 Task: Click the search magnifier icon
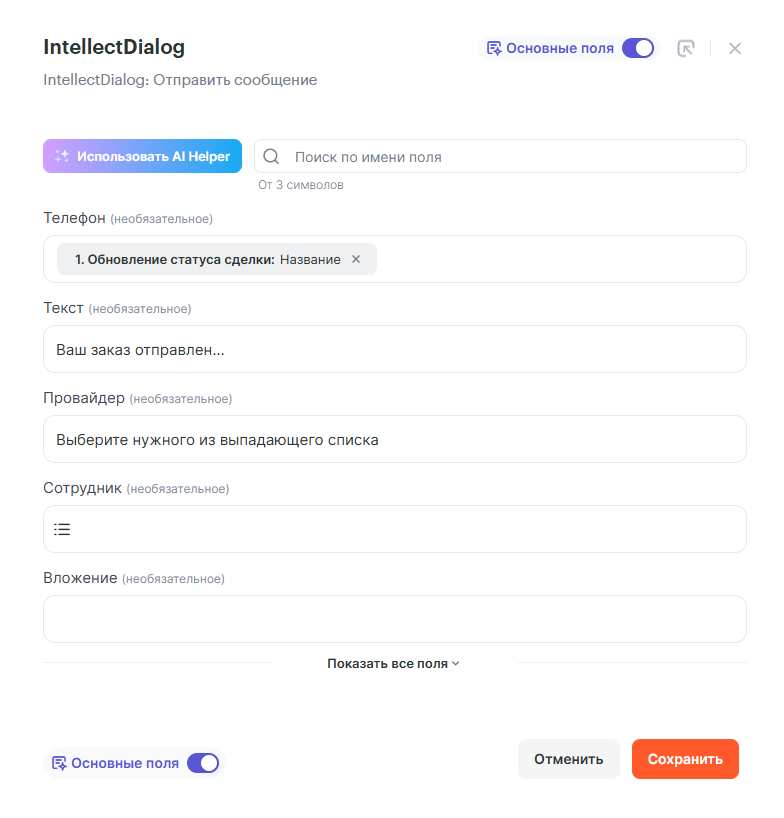pyautogui.click(x=271, y=157)
